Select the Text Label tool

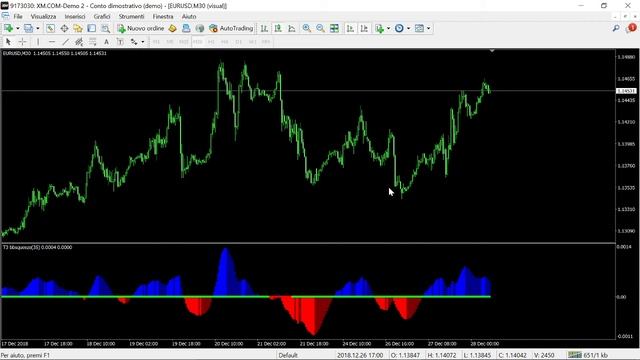coord(120,42)
